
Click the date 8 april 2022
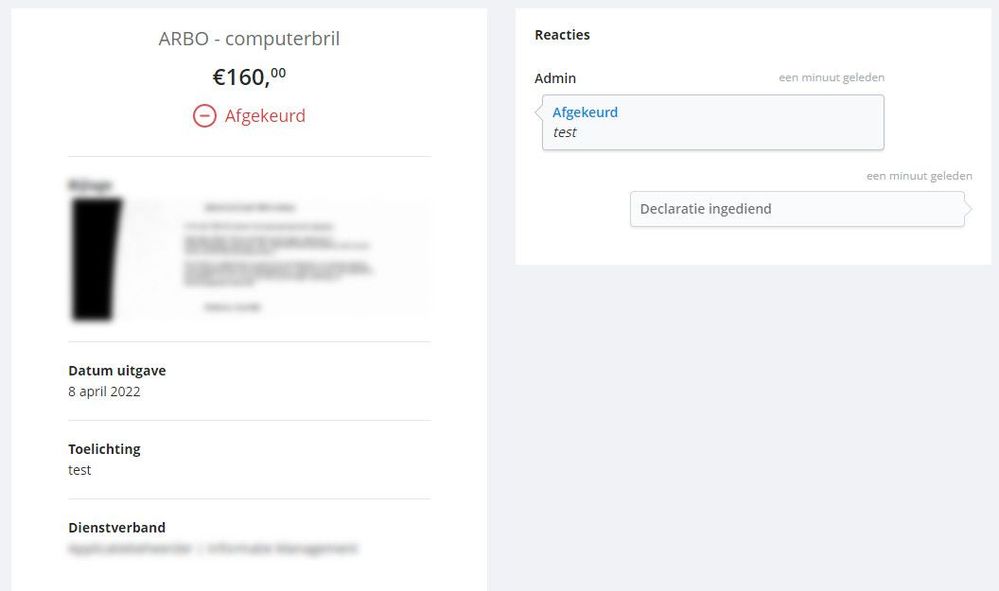tap(104, 392)
